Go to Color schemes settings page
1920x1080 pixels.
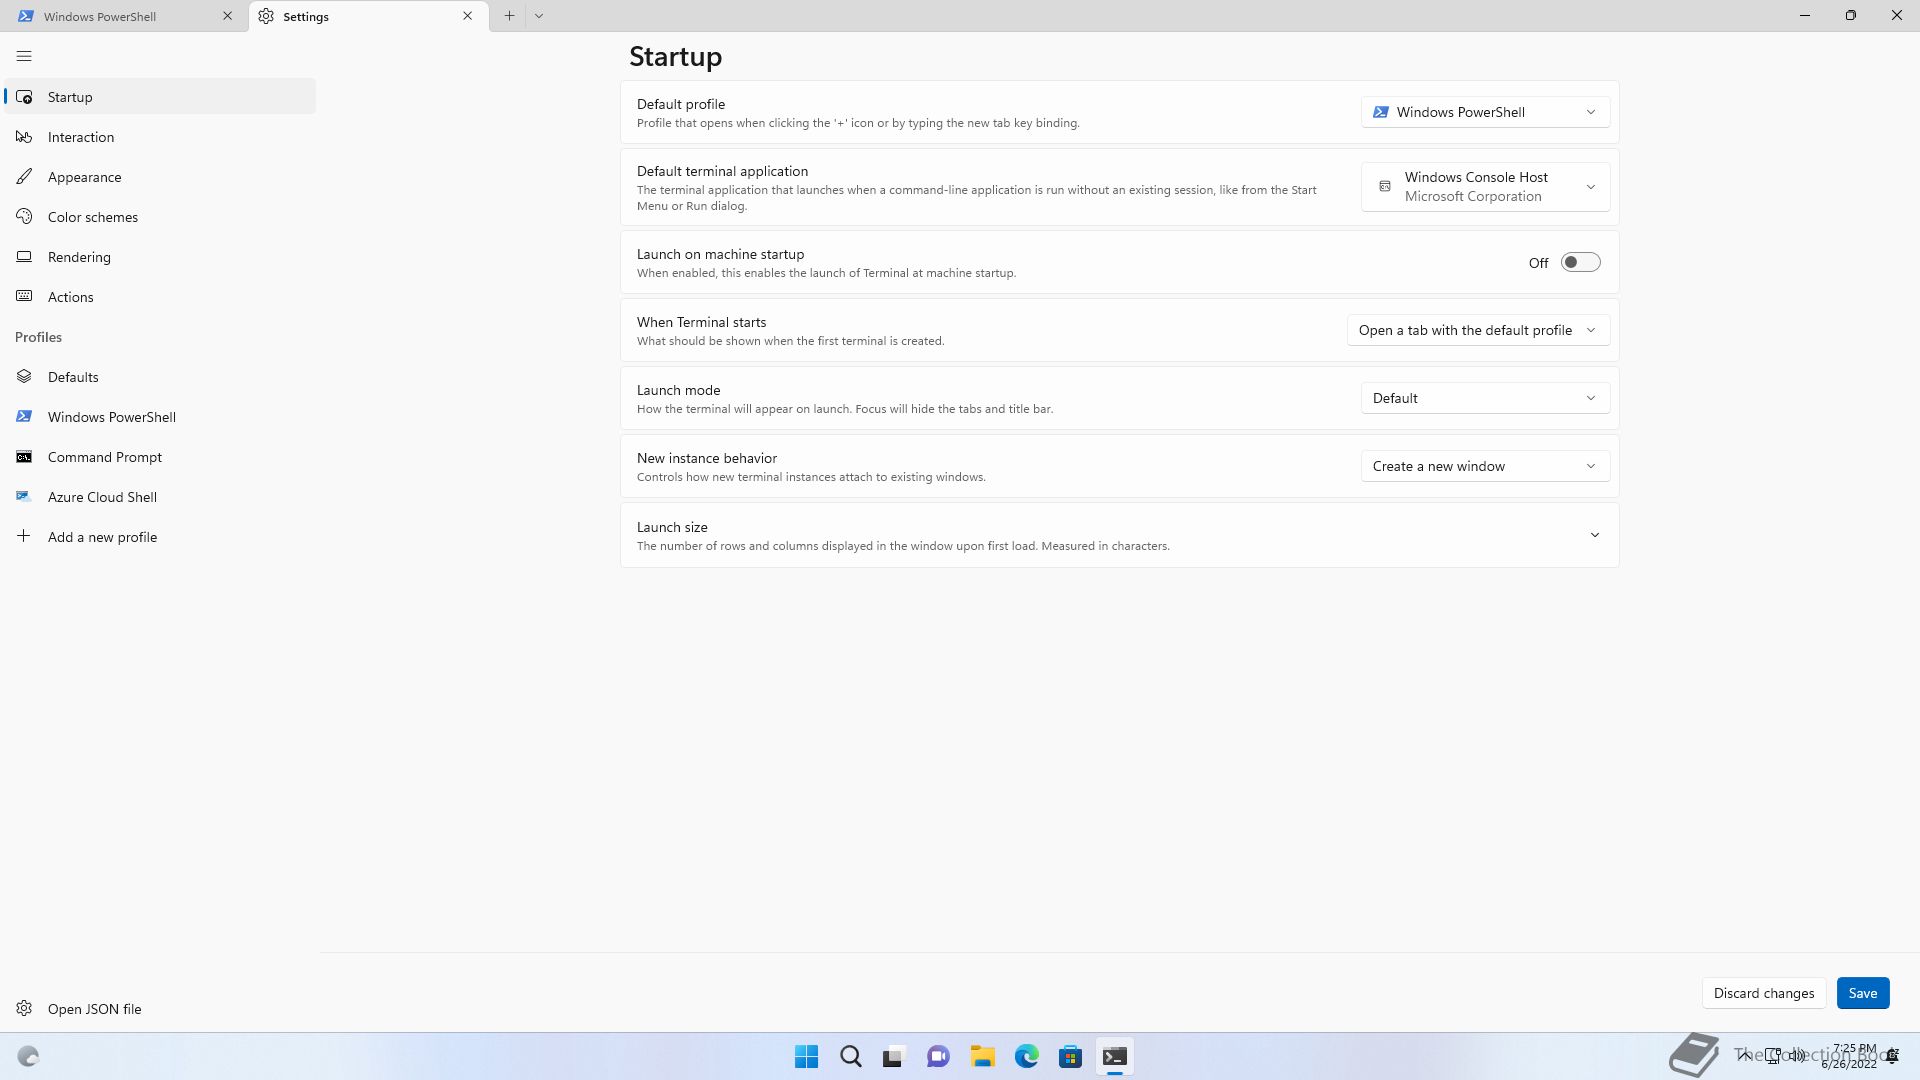(160, 217)
